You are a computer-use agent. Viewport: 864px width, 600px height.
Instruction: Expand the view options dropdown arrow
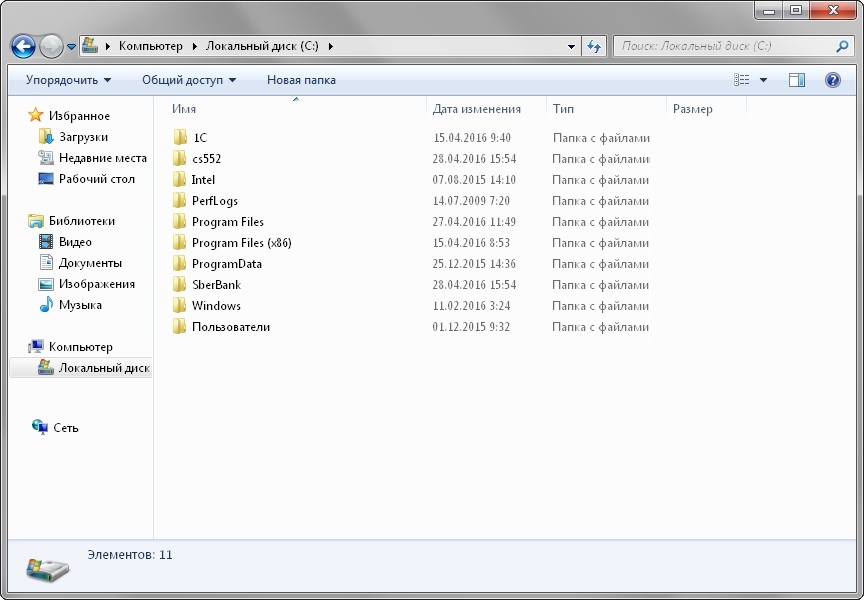764,80
